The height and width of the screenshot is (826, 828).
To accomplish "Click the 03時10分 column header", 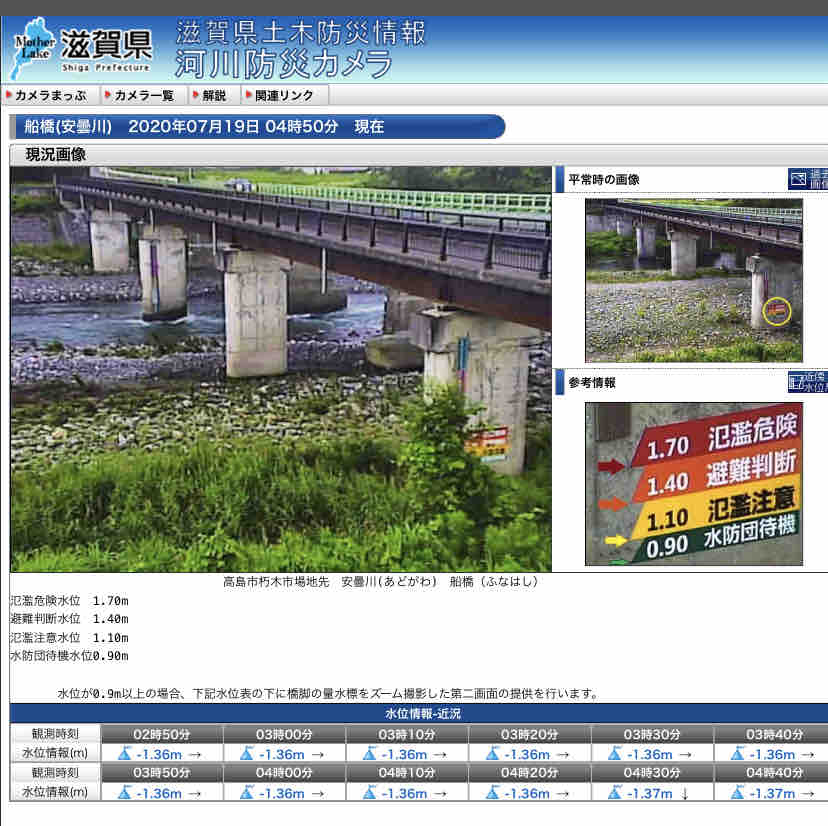I will (x=407, y=734).
